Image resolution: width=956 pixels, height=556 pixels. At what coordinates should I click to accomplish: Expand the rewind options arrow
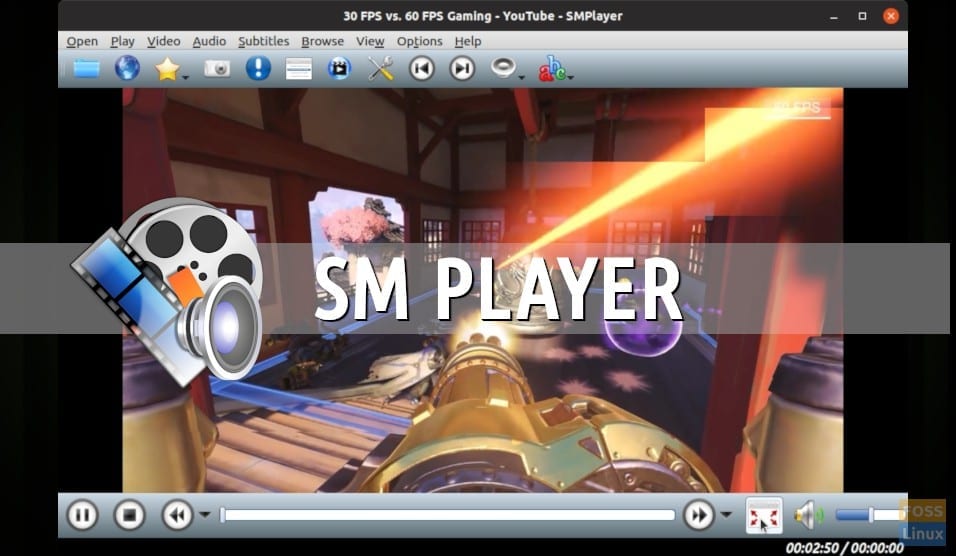pyautogui.click(x=205, y=515)
